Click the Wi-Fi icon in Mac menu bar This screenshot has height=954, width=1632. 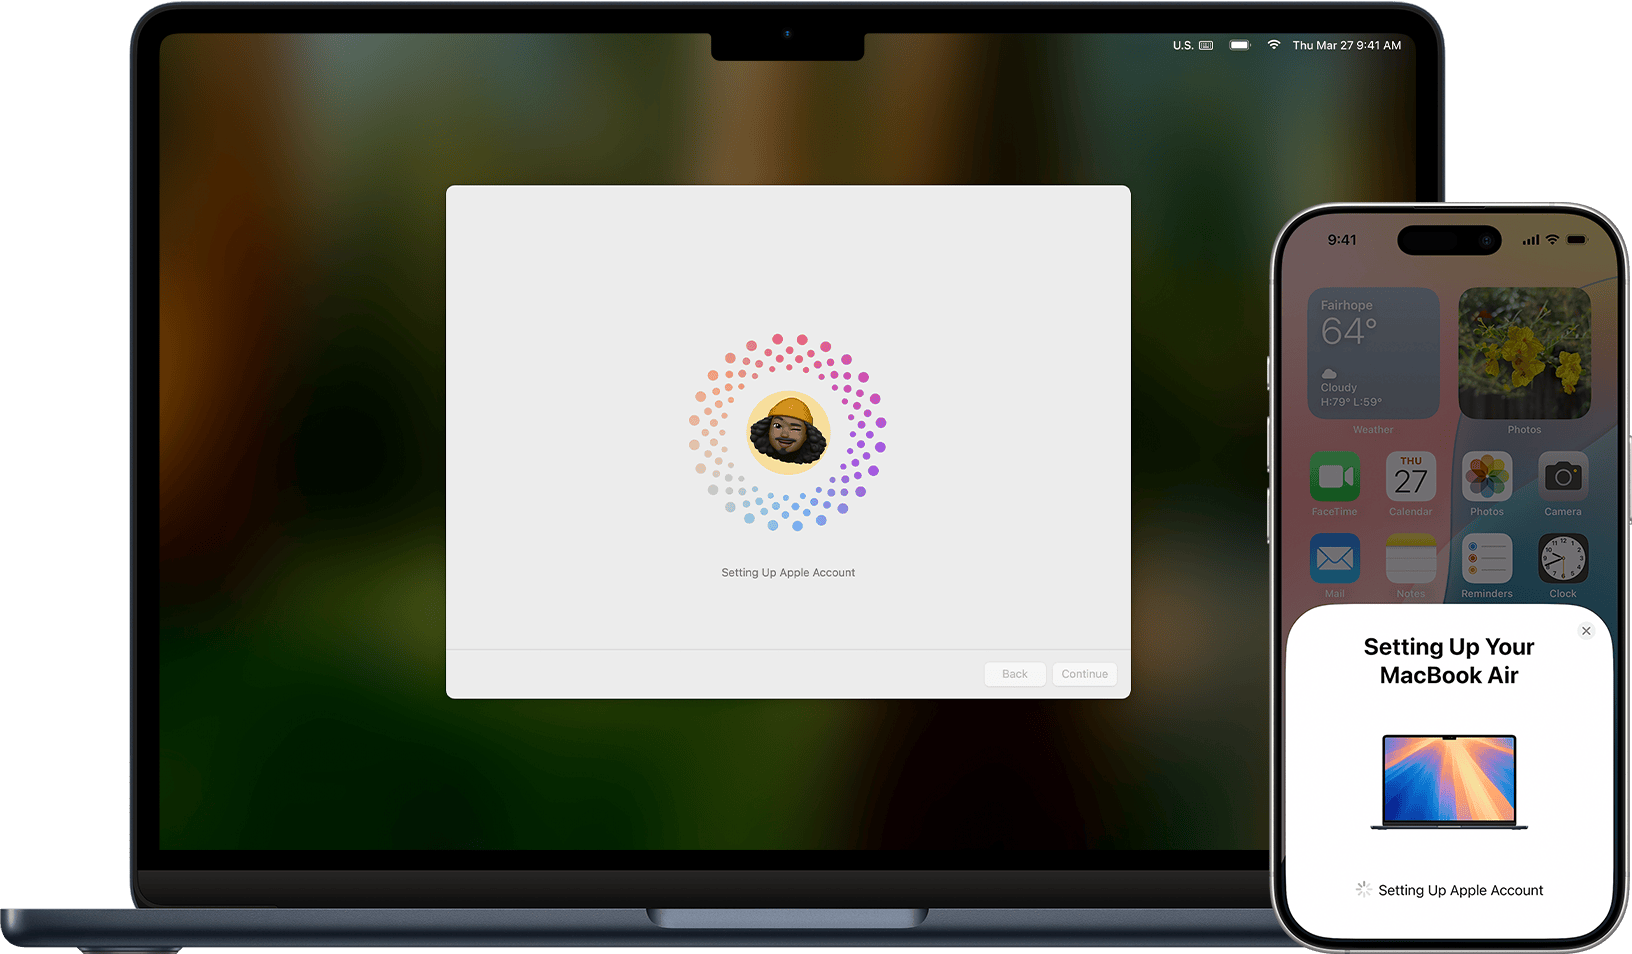[1273, 45]
